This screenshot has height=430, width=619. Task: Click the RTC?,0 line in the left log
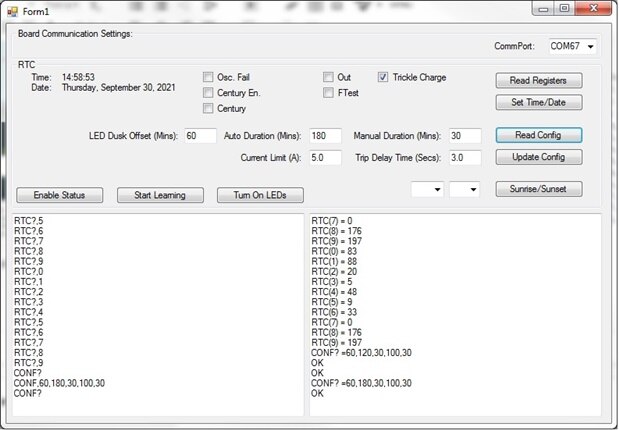point(28,272)
